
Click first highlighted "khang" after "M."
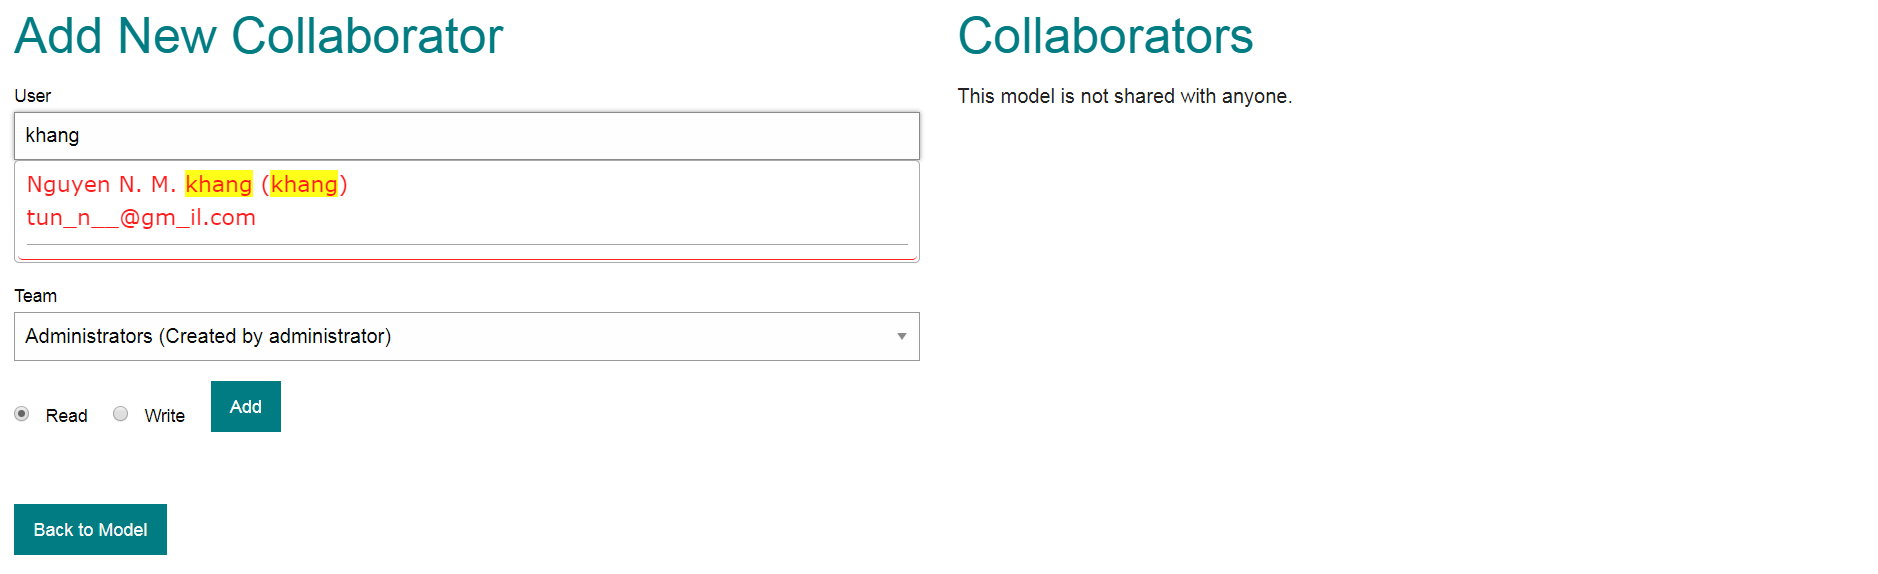[x=219, y=185]
